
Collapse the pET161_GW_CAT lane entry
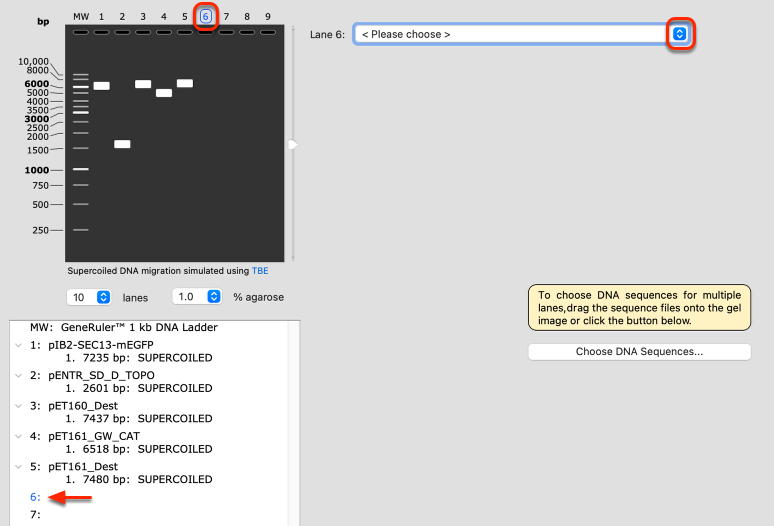18,436
